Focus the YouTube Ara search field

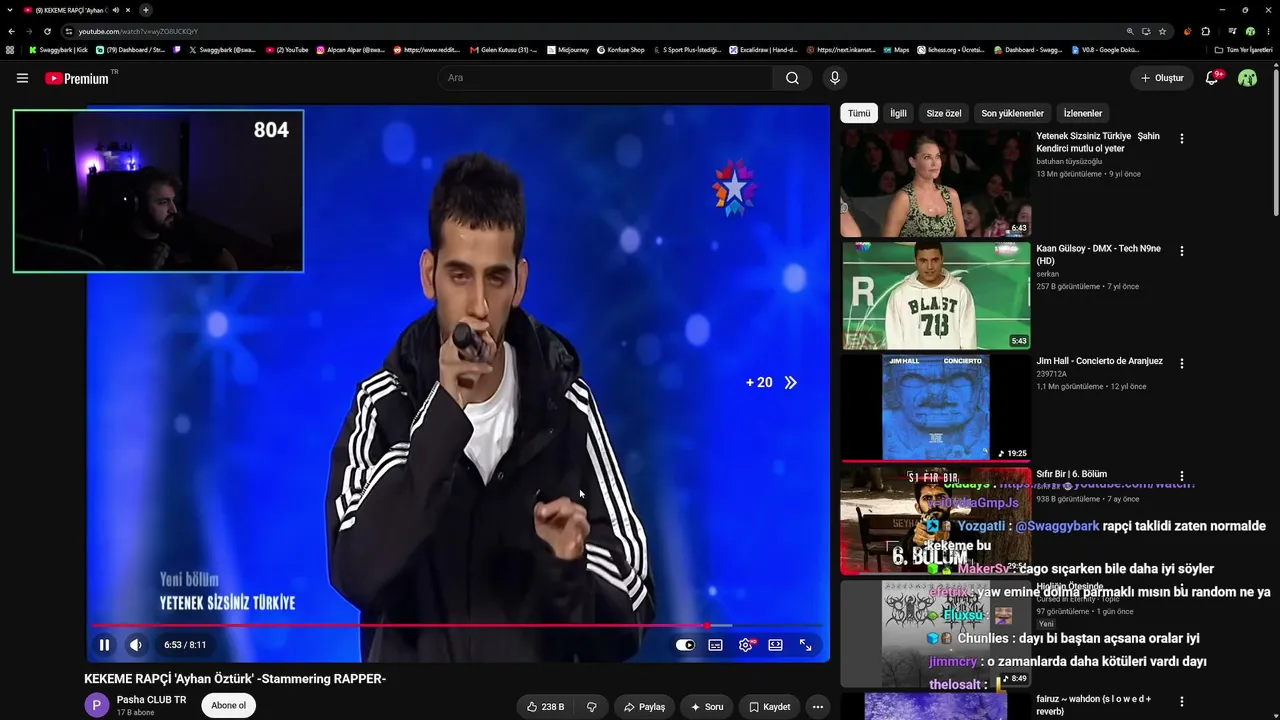point(605,78)
